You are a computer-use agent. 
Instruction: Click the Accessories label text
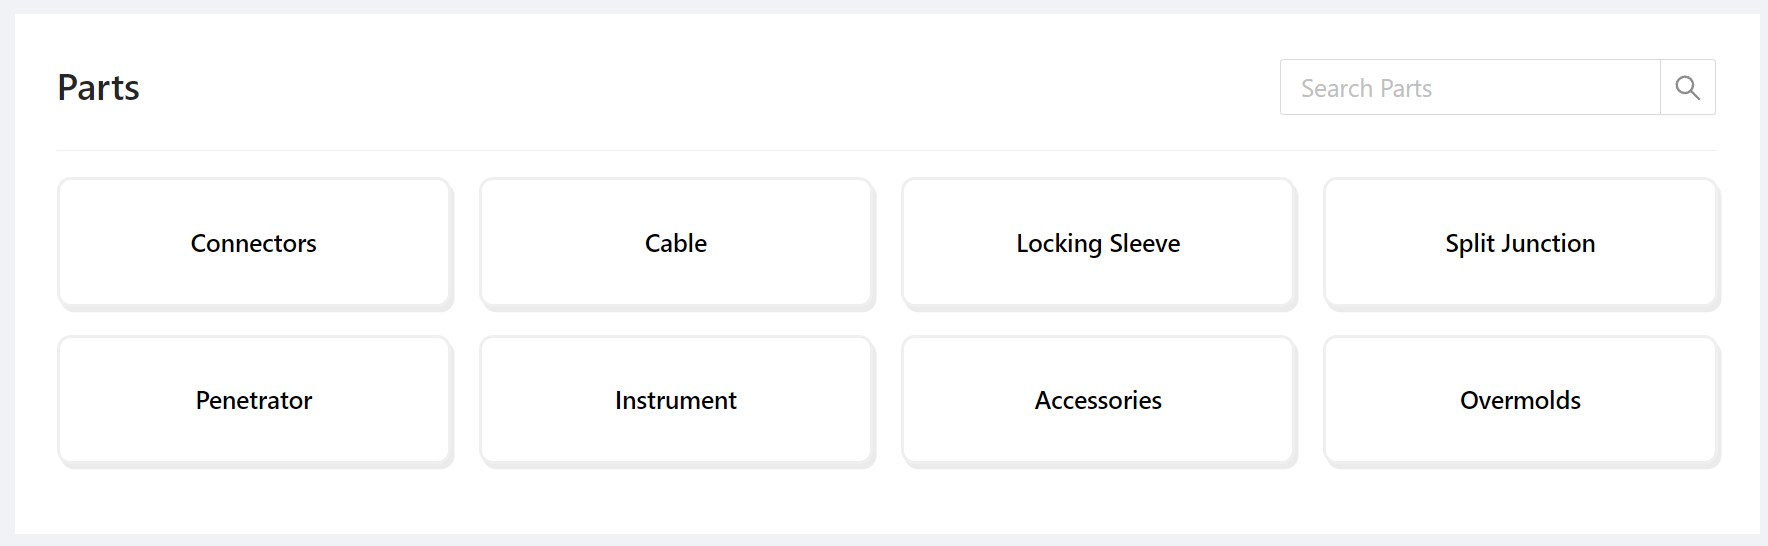(1098, 400)
